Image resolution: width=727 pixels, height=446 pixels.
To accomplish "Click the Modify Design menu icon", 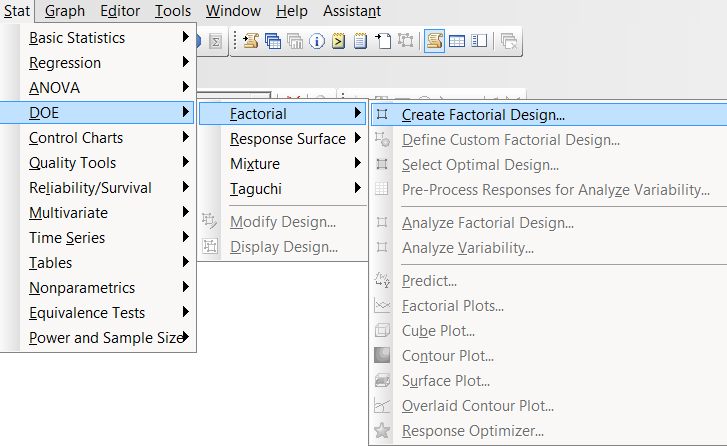I will pyautogui.click(x=210, y=221).
